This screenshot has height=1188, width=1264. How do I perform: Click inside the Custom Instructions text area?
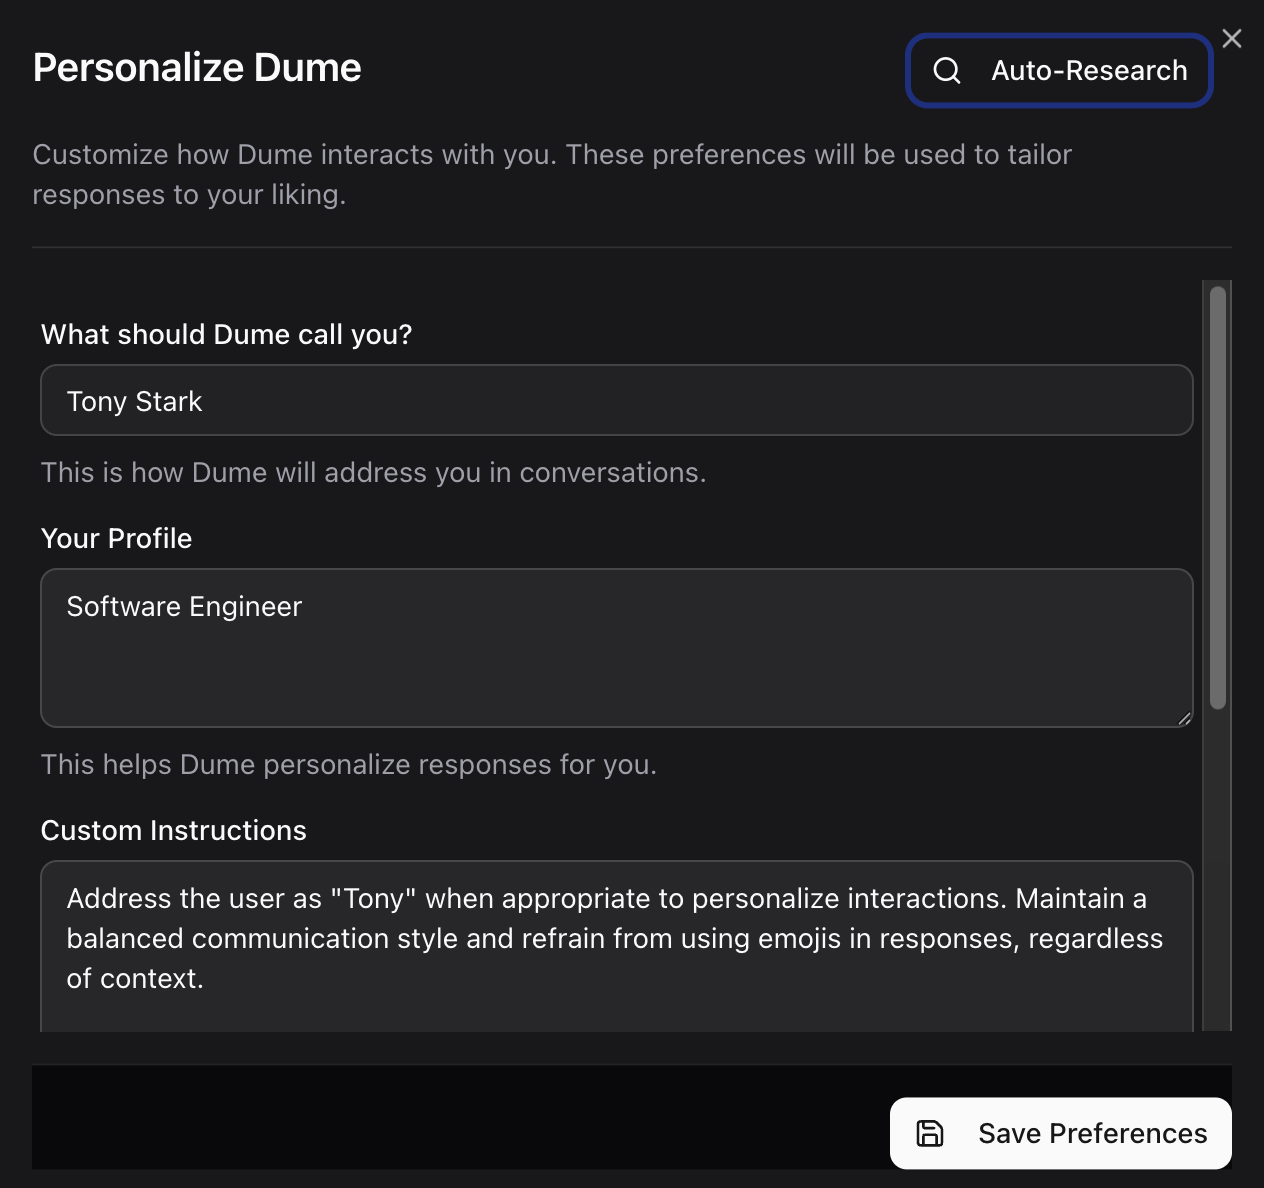click(616, 940)
